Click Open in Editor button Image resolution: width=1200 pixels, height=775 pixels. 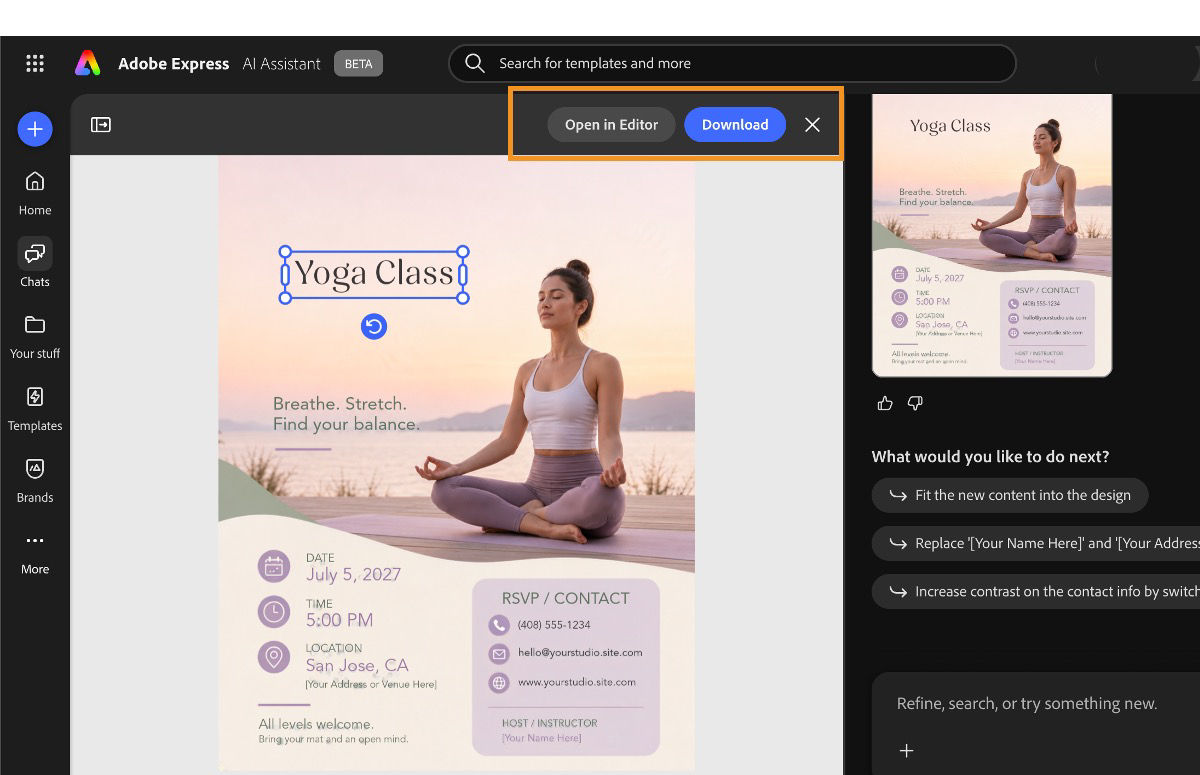(x=611, y=125)
